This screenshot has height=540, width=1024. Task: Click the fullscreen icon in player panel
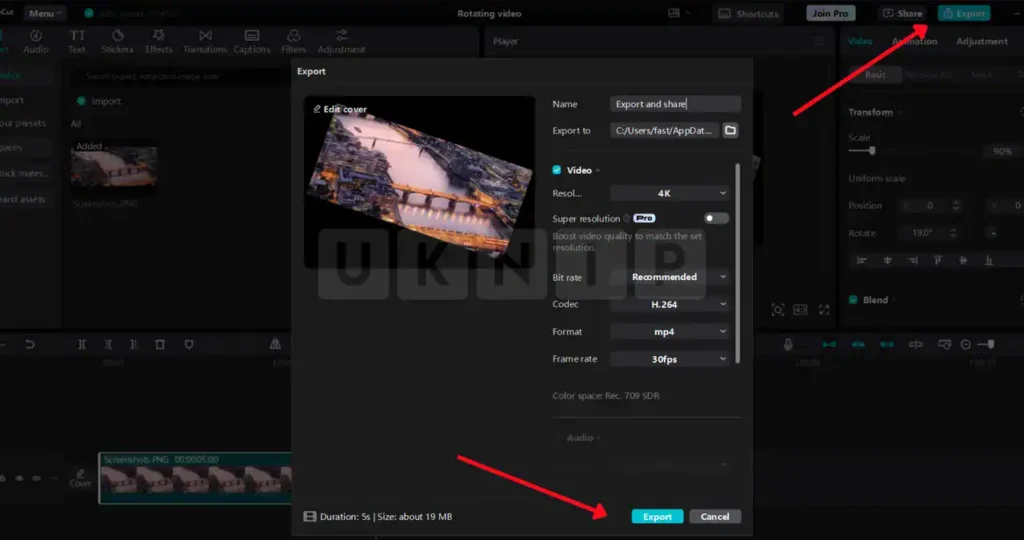(x=824, y=310)
